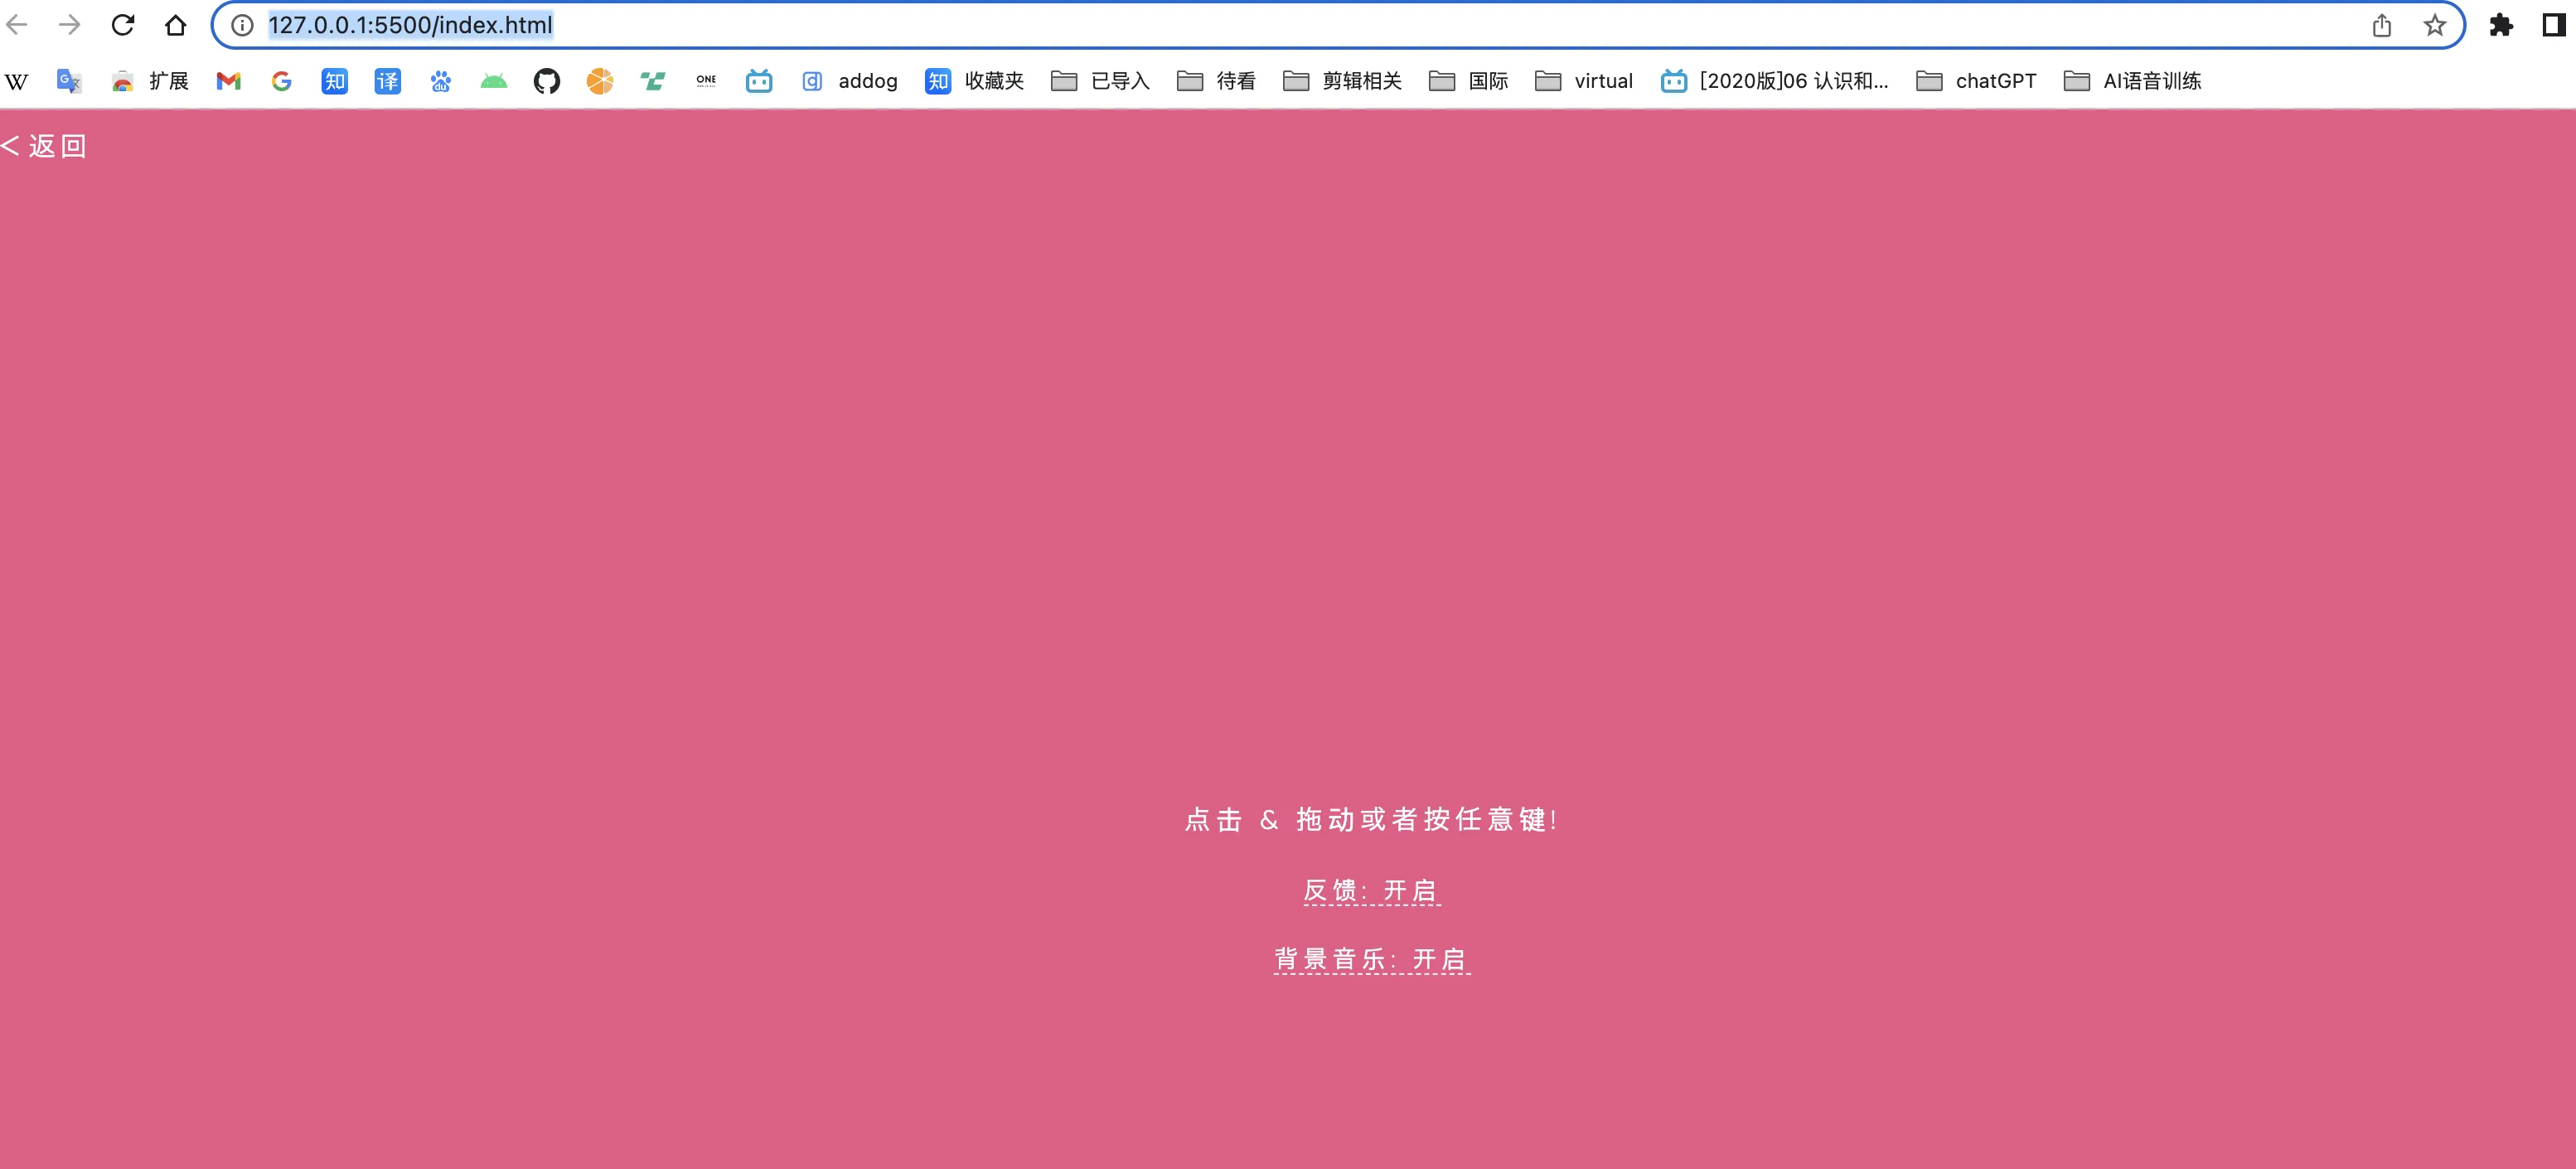
Task: Open the ONE bookmark
Action: 706,81
